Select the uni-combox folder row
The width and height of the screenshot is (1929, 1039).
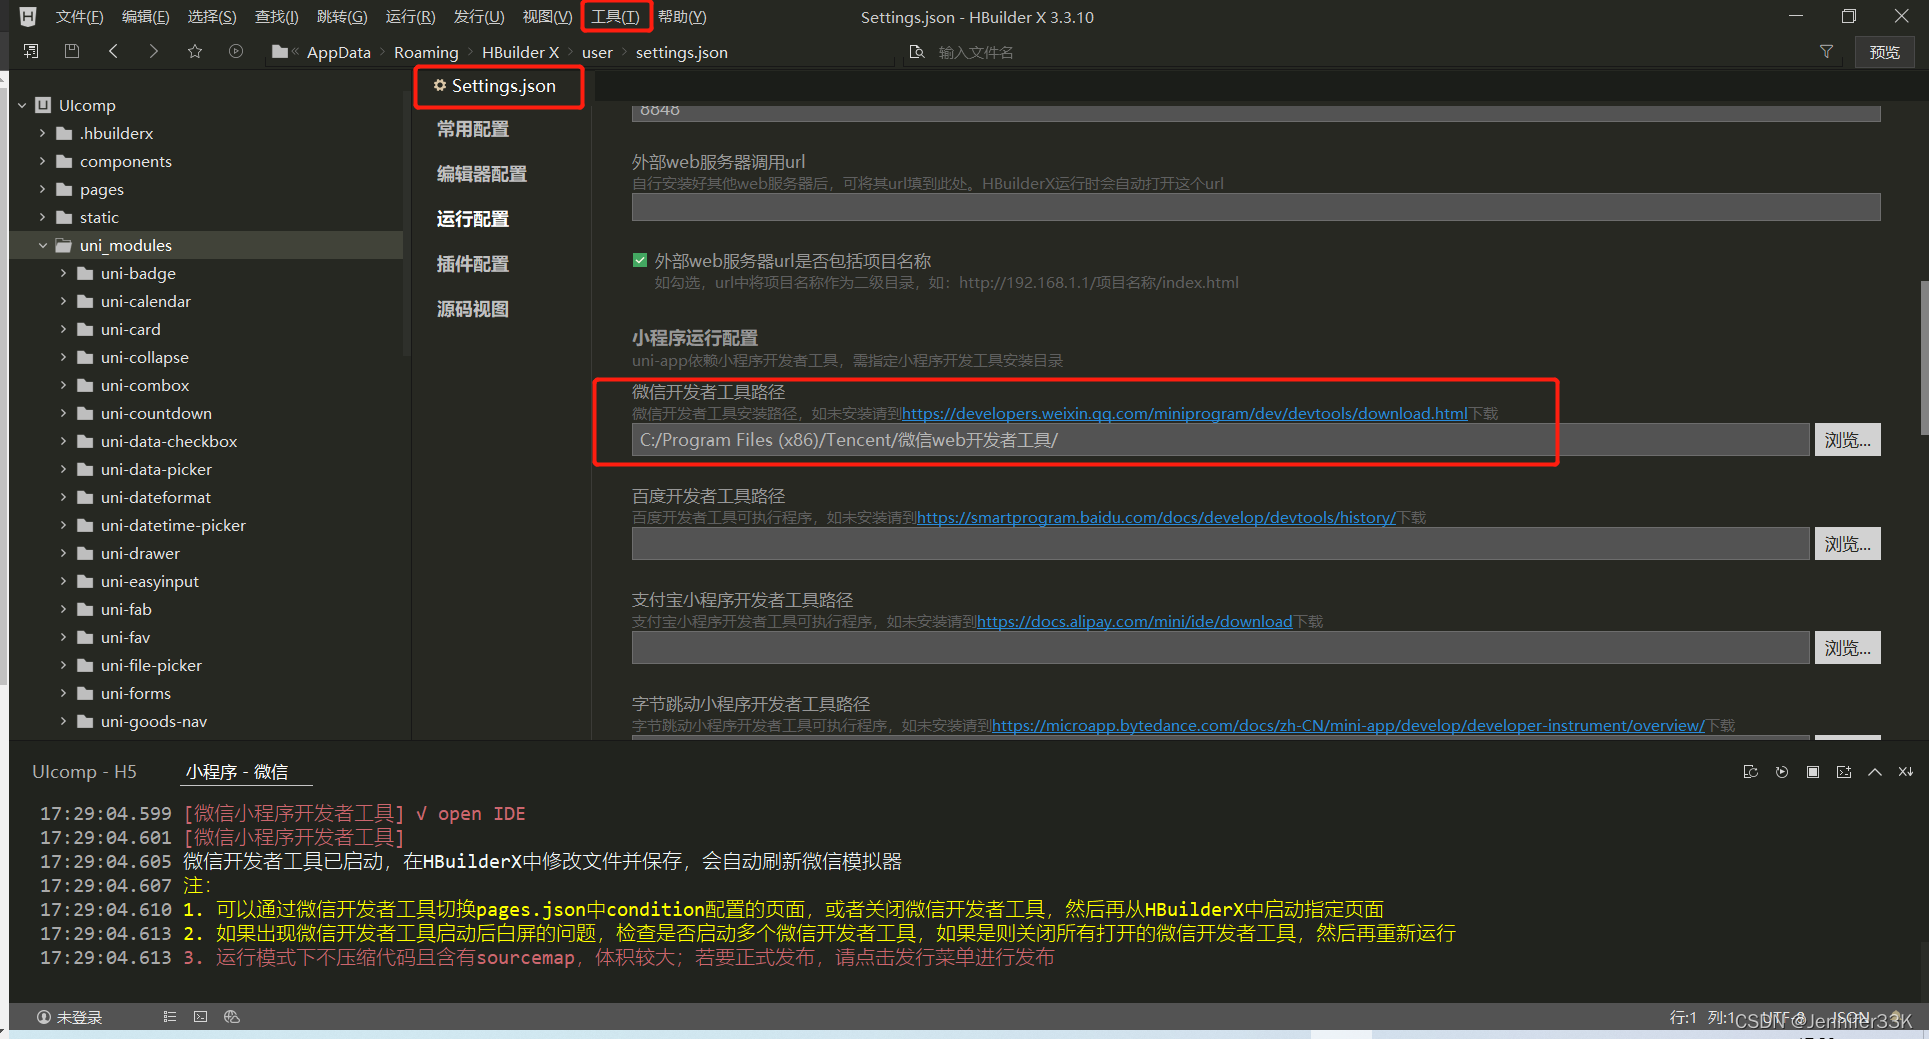tap(206, 385)
